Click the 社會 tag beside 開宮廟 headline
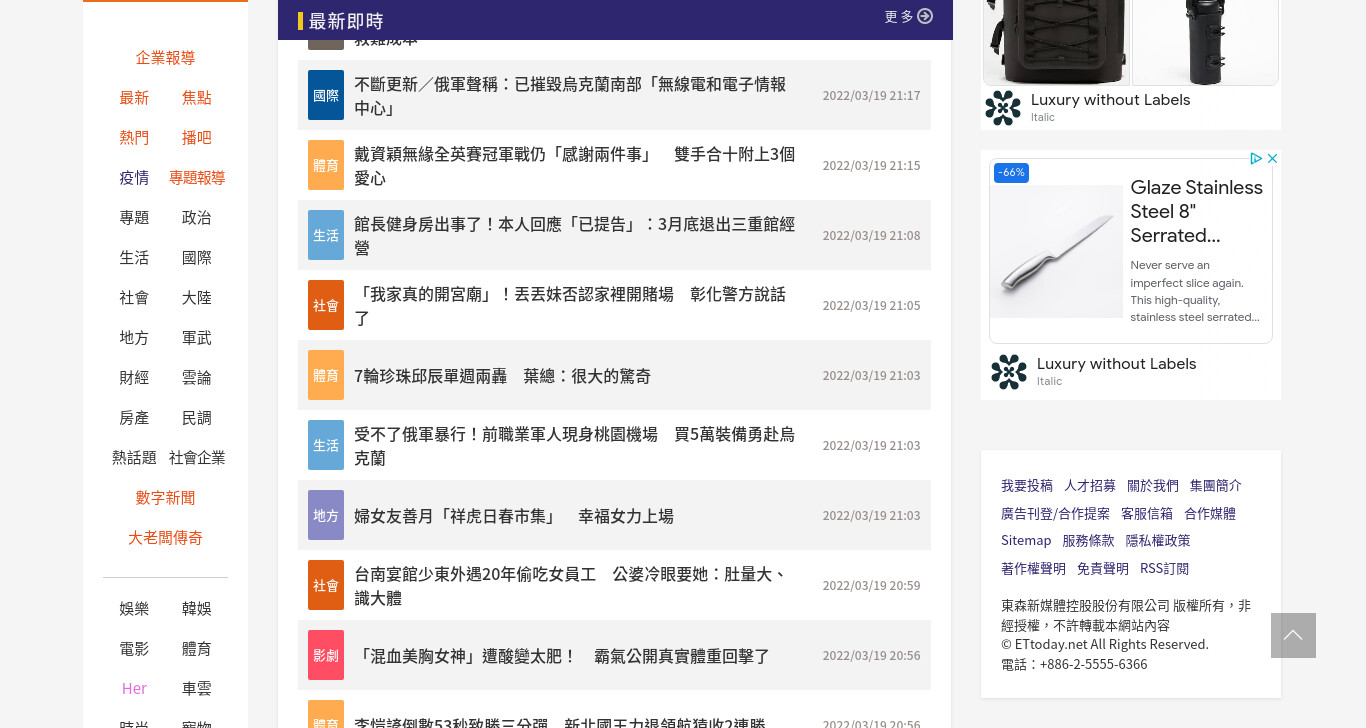 click(326, 305)
